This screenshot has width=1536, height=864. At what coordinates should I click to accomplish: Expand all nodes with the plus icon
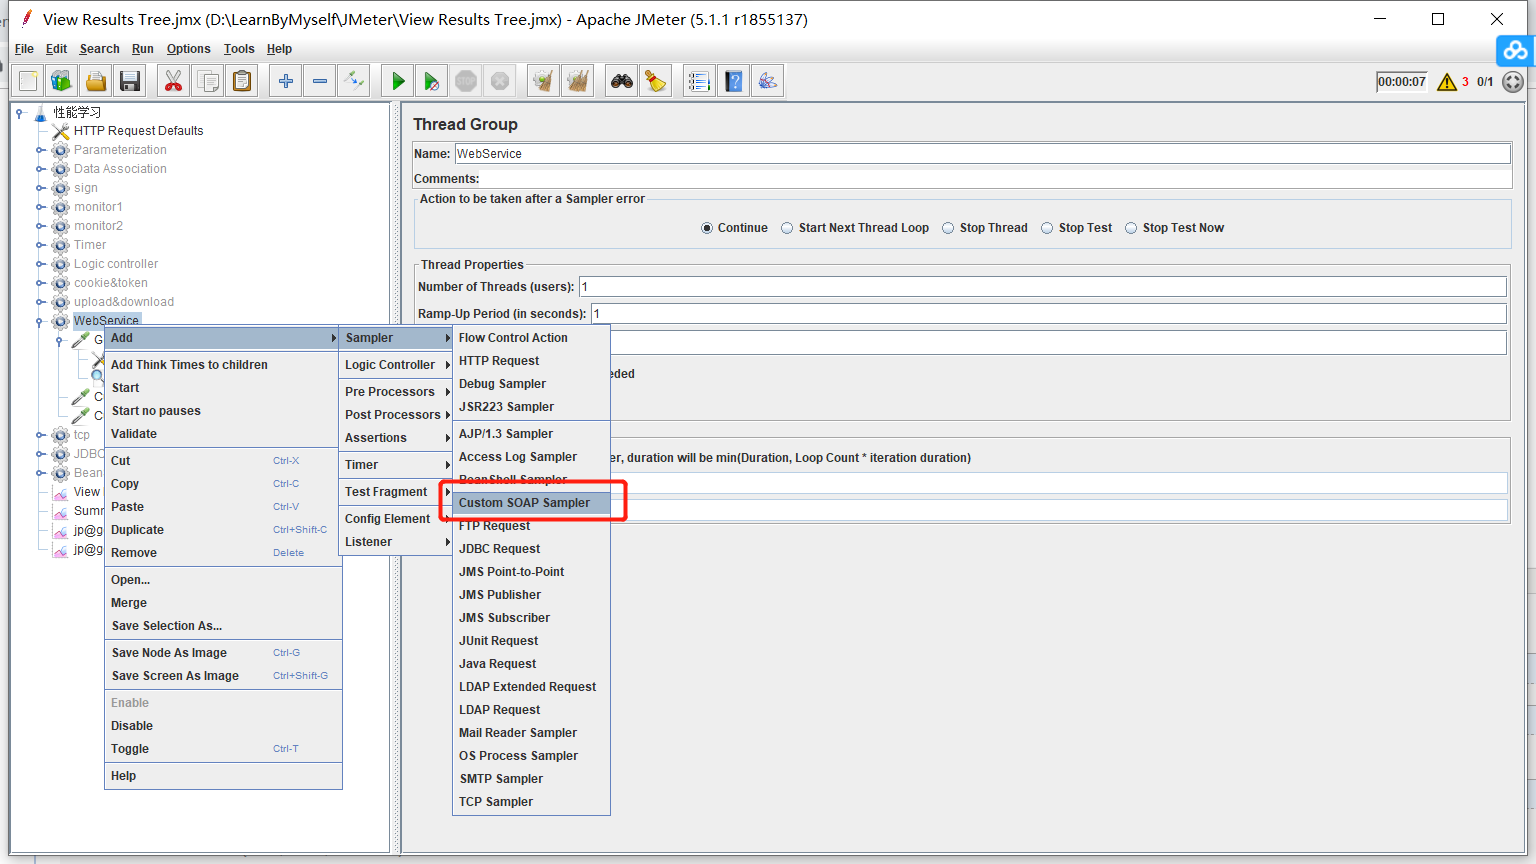pos(286,81)
